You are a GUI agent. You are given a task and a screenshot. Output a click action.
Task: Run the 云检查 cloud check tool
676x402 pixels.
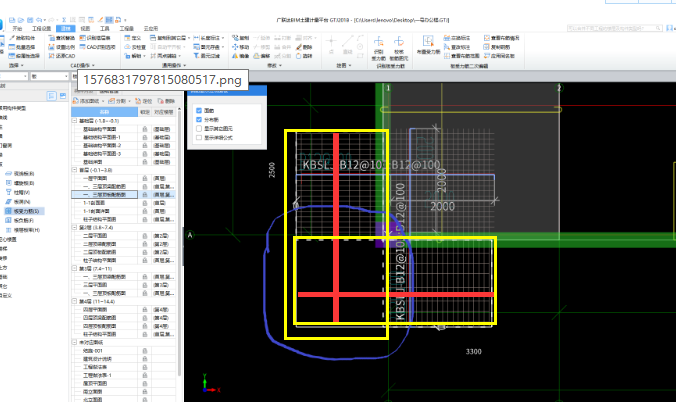pyautogui.click(x=135, y=47)
